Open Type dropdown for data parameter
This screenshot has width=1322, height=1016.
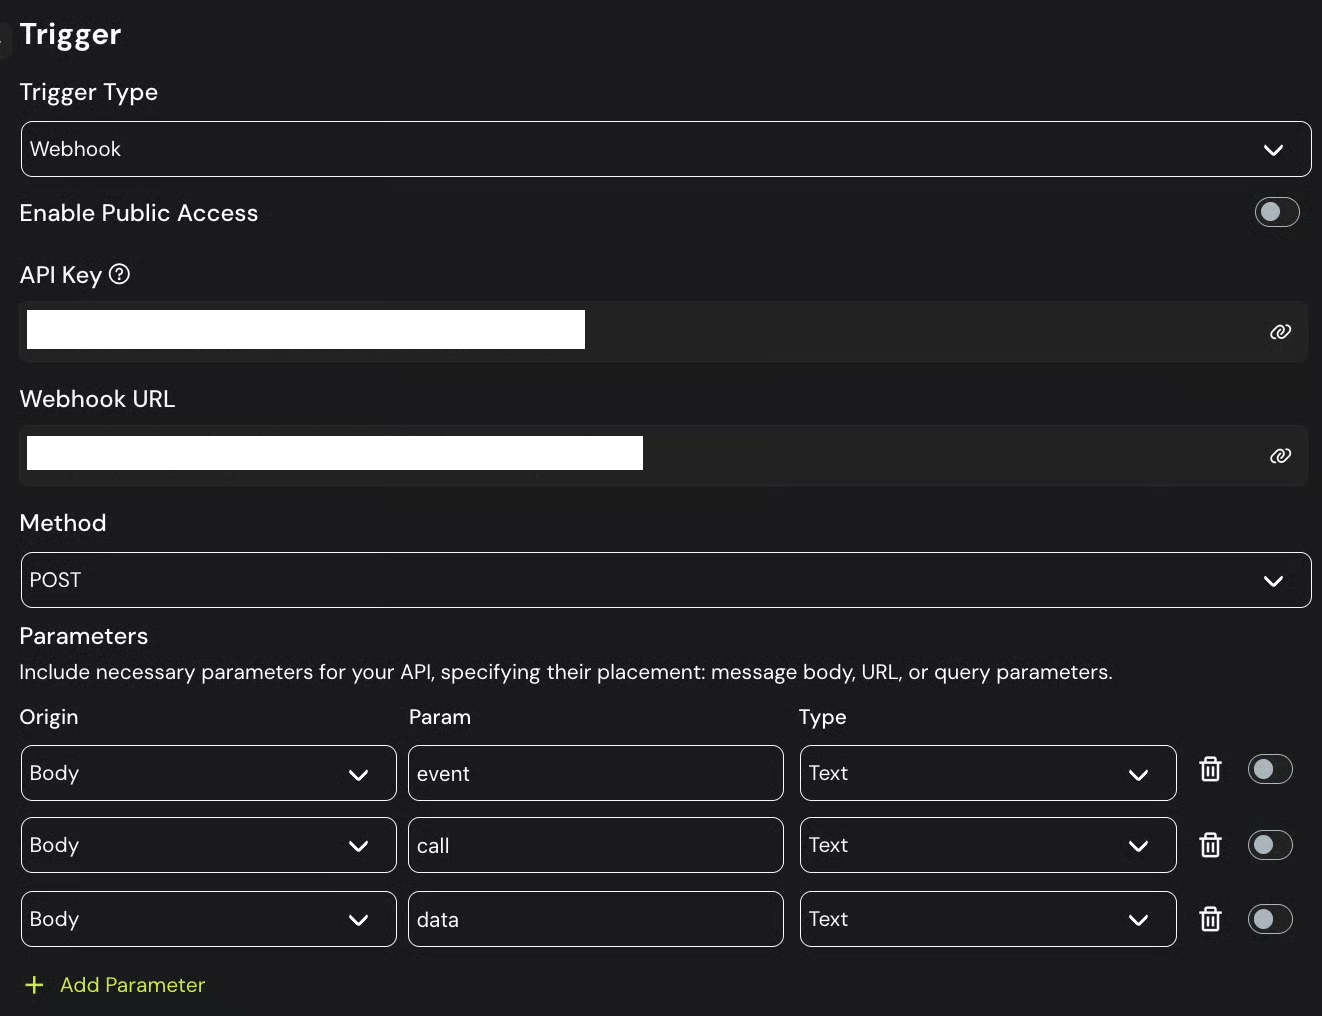click(x=987, y=919)
